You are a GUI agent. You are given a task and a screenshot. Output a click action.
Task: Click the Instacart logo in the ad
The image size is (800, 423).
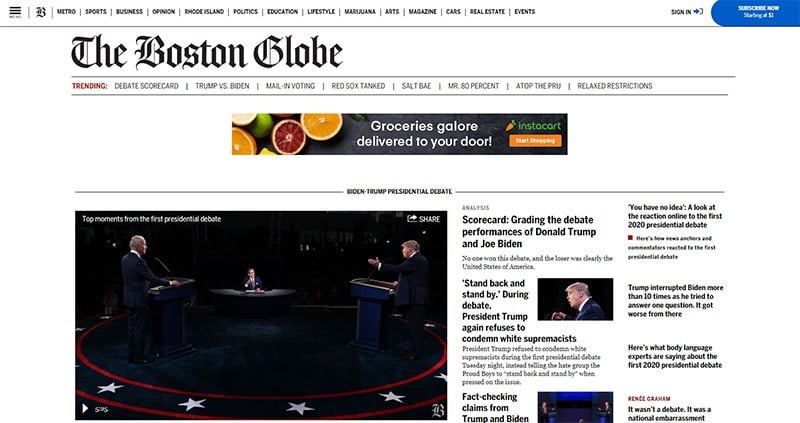point(533,126)
